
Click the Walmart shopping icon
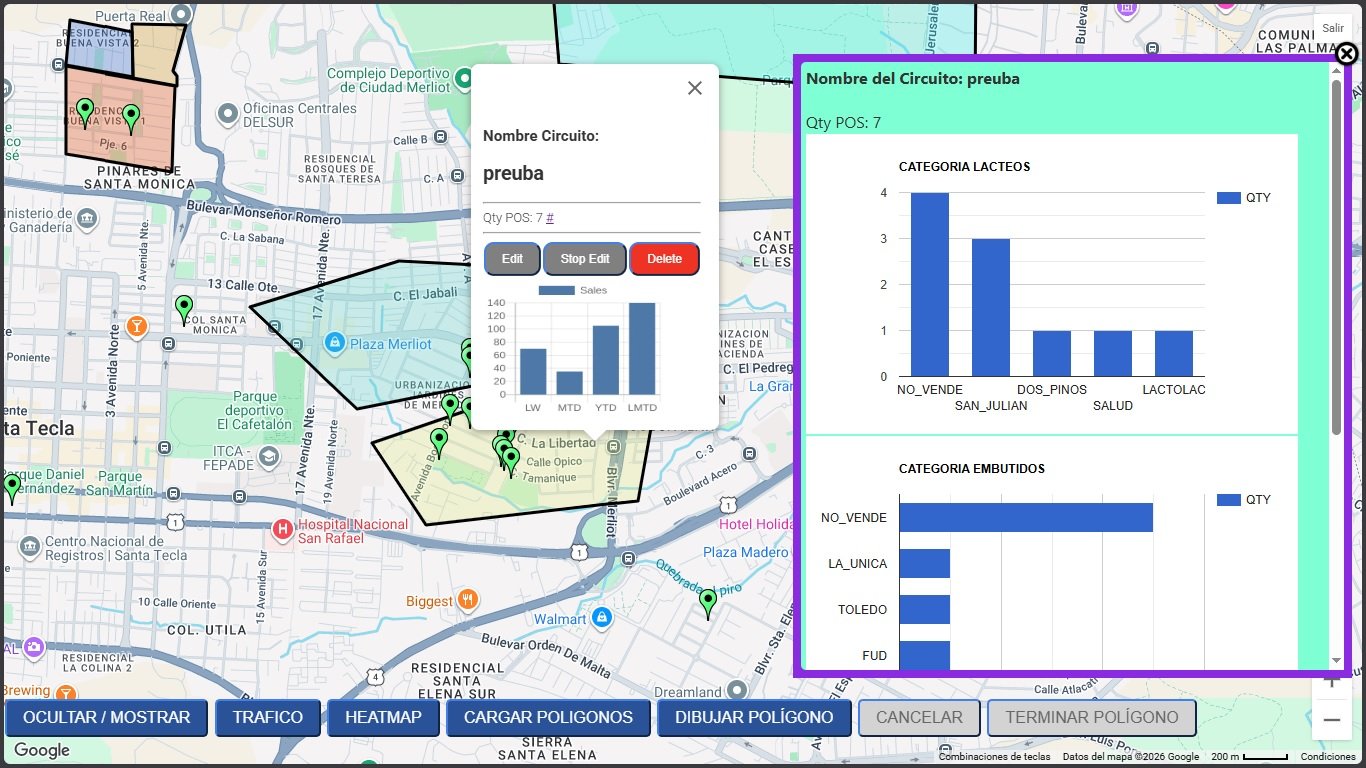(x=601, y=619)
